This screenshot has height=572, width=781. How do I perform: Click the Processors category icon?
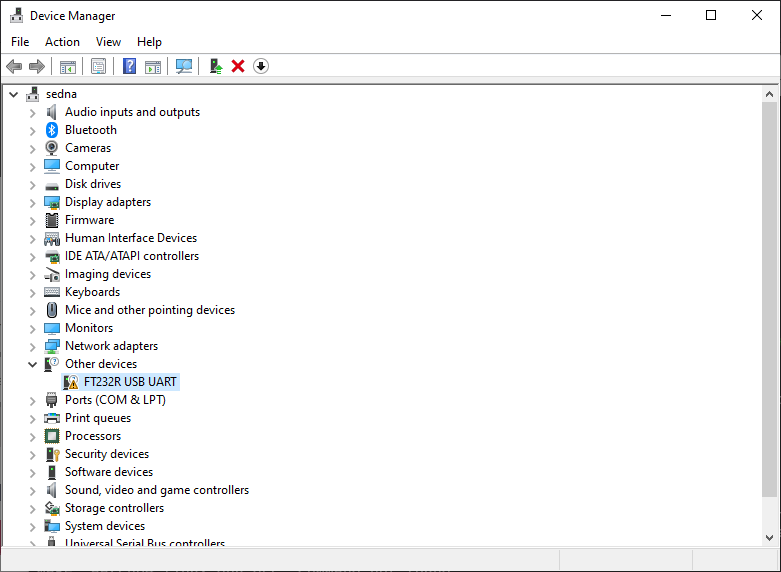click(52, 436)
